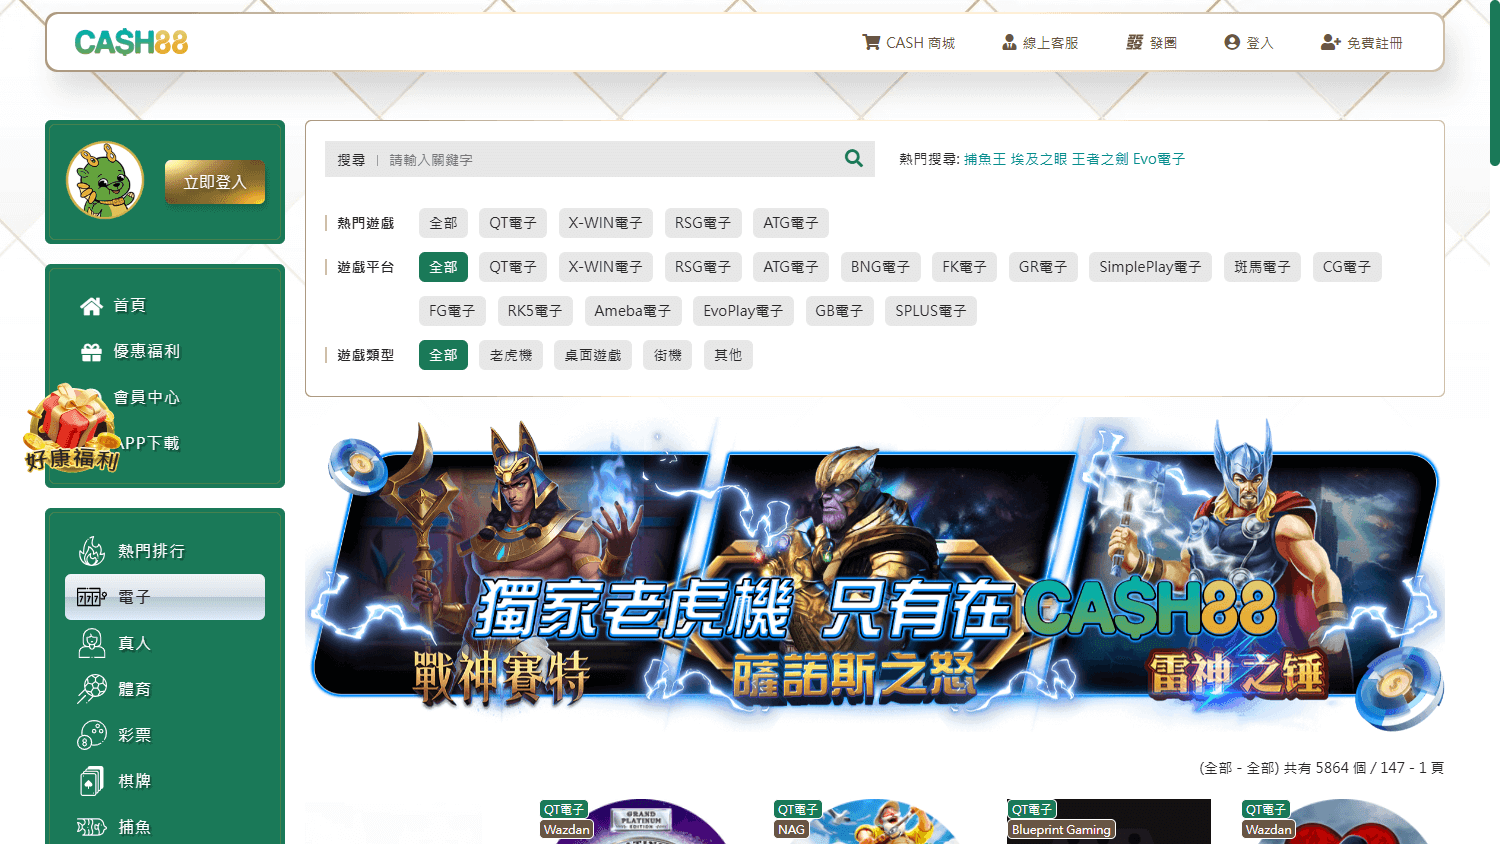The width and height of the screenshot is (1500, 844).
Task: Select QT電子 in 遊戲平台 row
Action: click(513, 267)
